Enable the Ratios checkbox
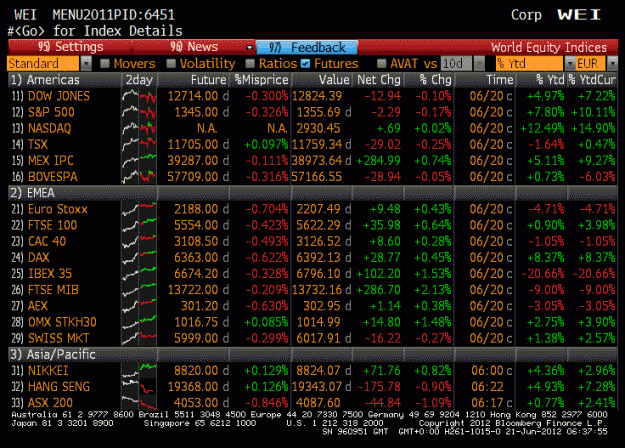The width and height of the screenshot is (625, 448). click(x=250, y=63)
